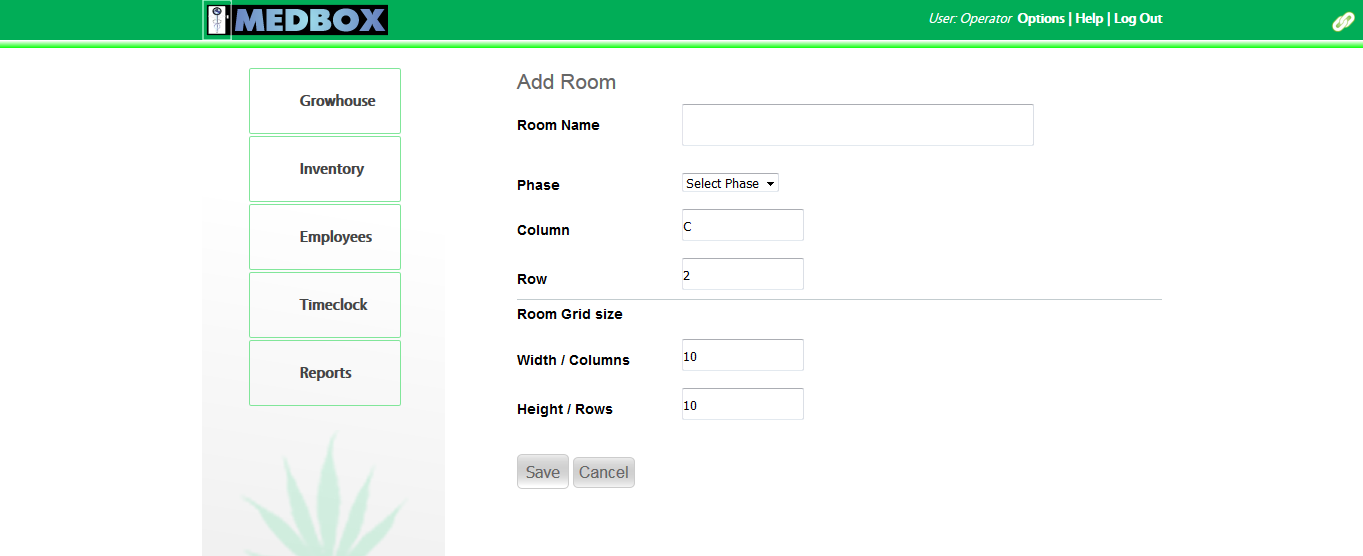Click the Cancel button
The width and height of the screenshot is (1363, 556).
[x=604, y=472]
